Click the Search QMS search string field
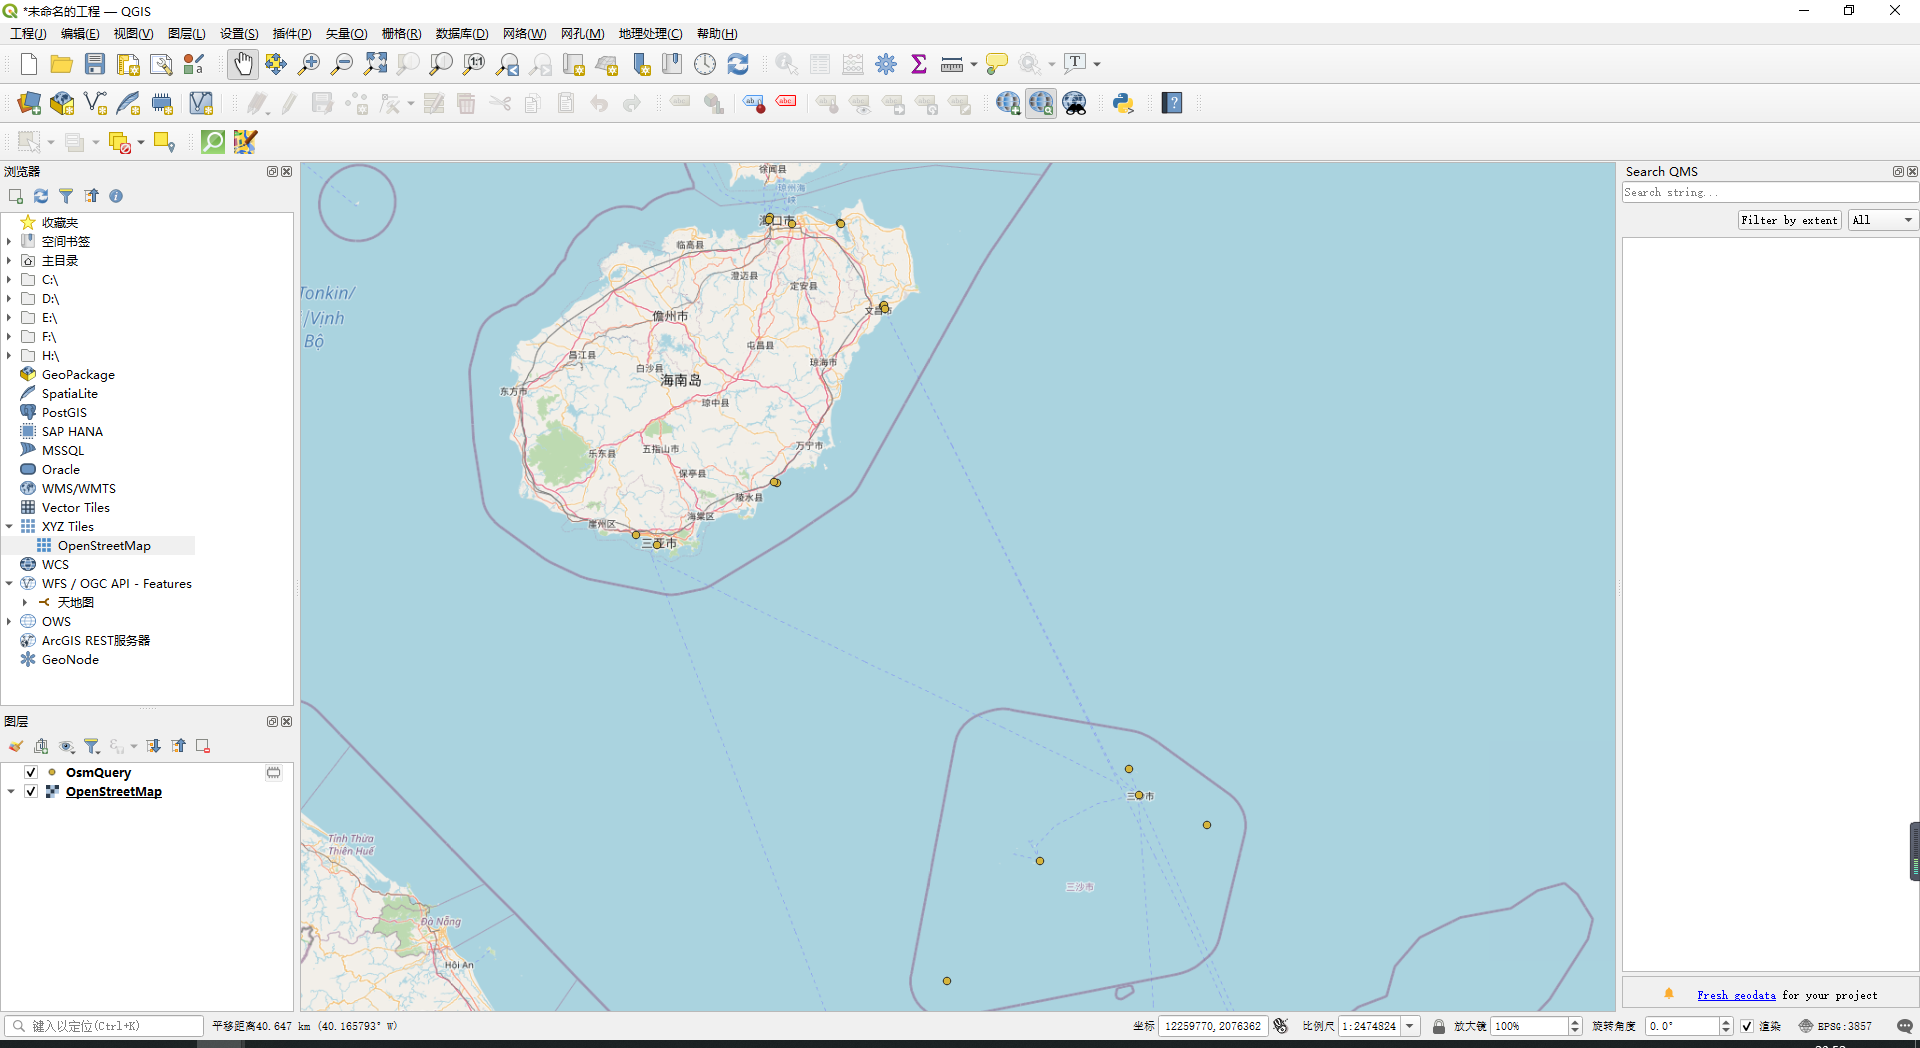The width and height of the screenshot is (1920, 1048). click(1768, 192)
